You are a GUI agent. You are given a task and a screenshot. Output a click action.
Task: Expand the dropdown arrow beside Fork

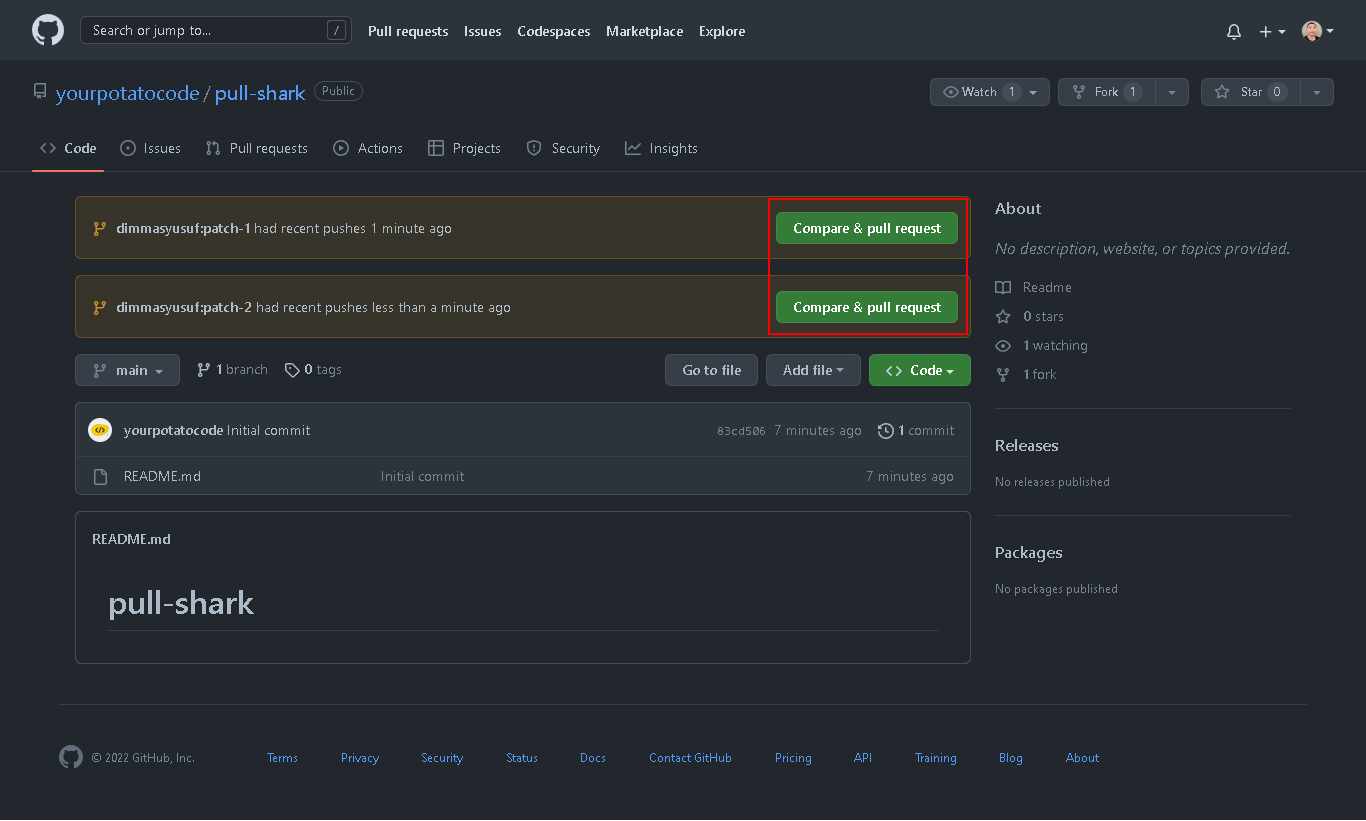tap(1172, 92)
